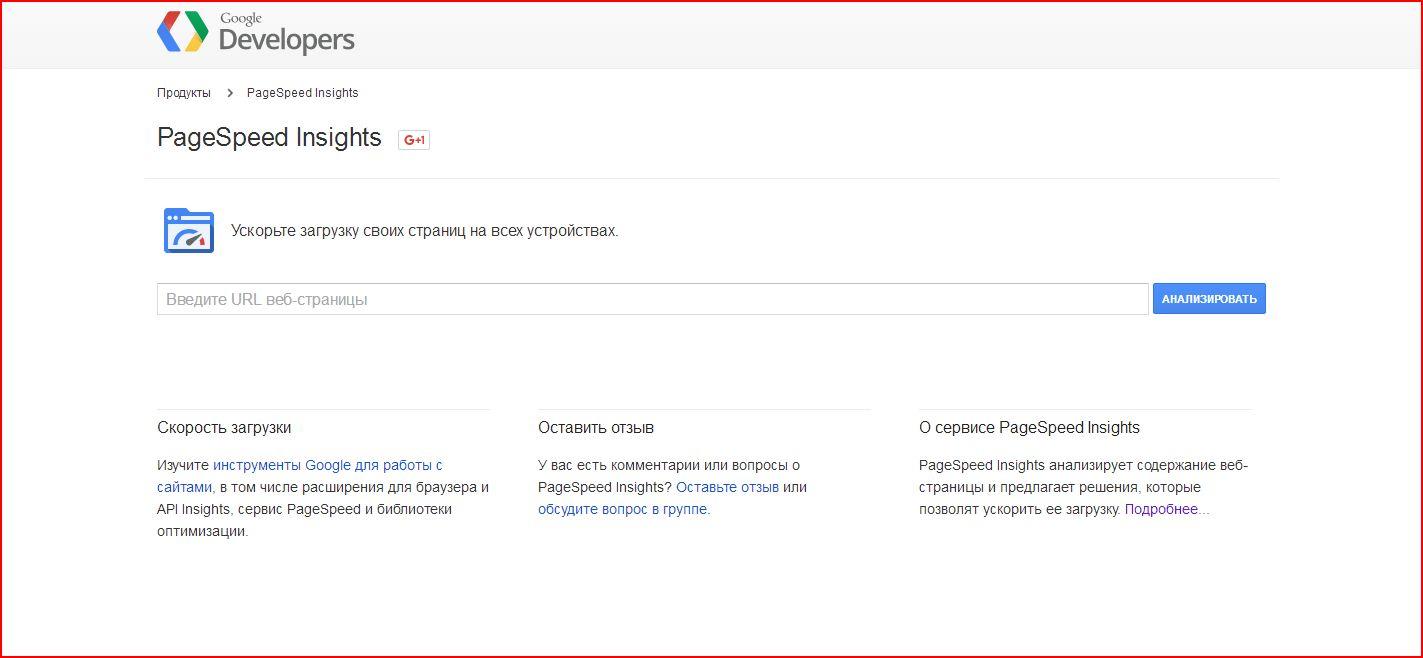Open the PageSpeed Insights breadcrumb link
The image size is (1423, 658).
302,93
